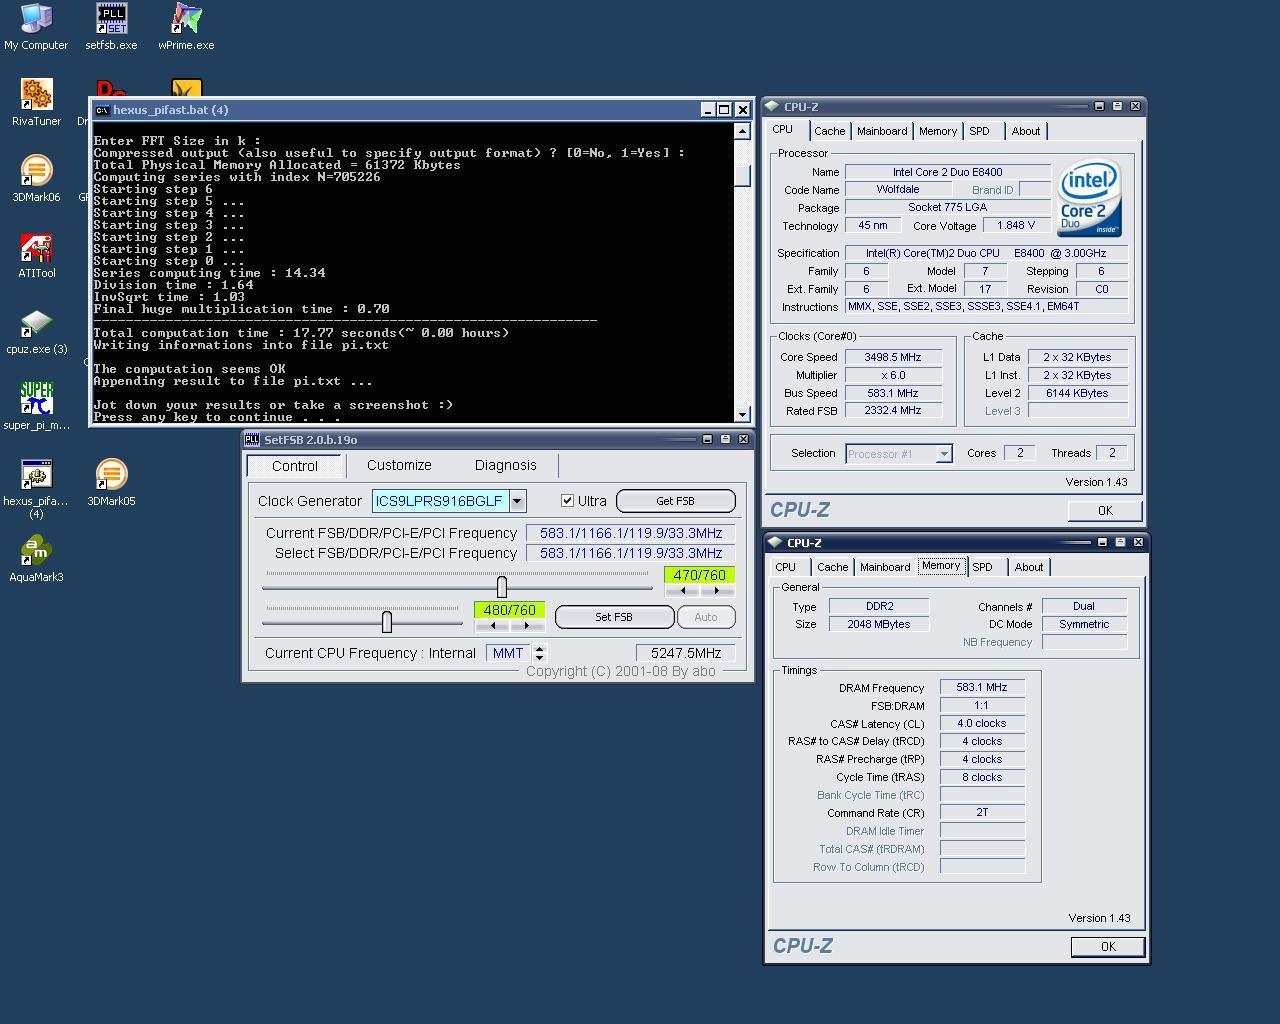Click the DRAM Frequency 583.1 MHz value

[x=982, y=687]
